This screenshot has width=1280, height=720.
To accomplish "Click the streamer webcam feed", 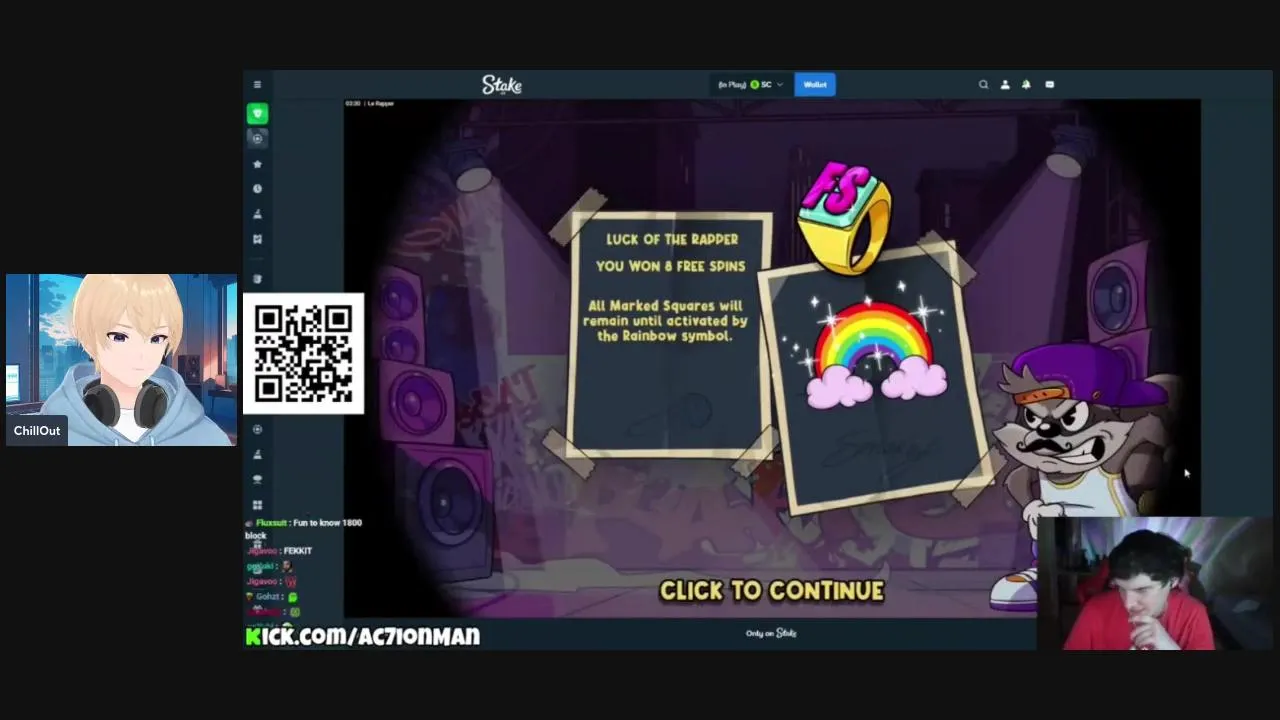I will (1156, 584).
